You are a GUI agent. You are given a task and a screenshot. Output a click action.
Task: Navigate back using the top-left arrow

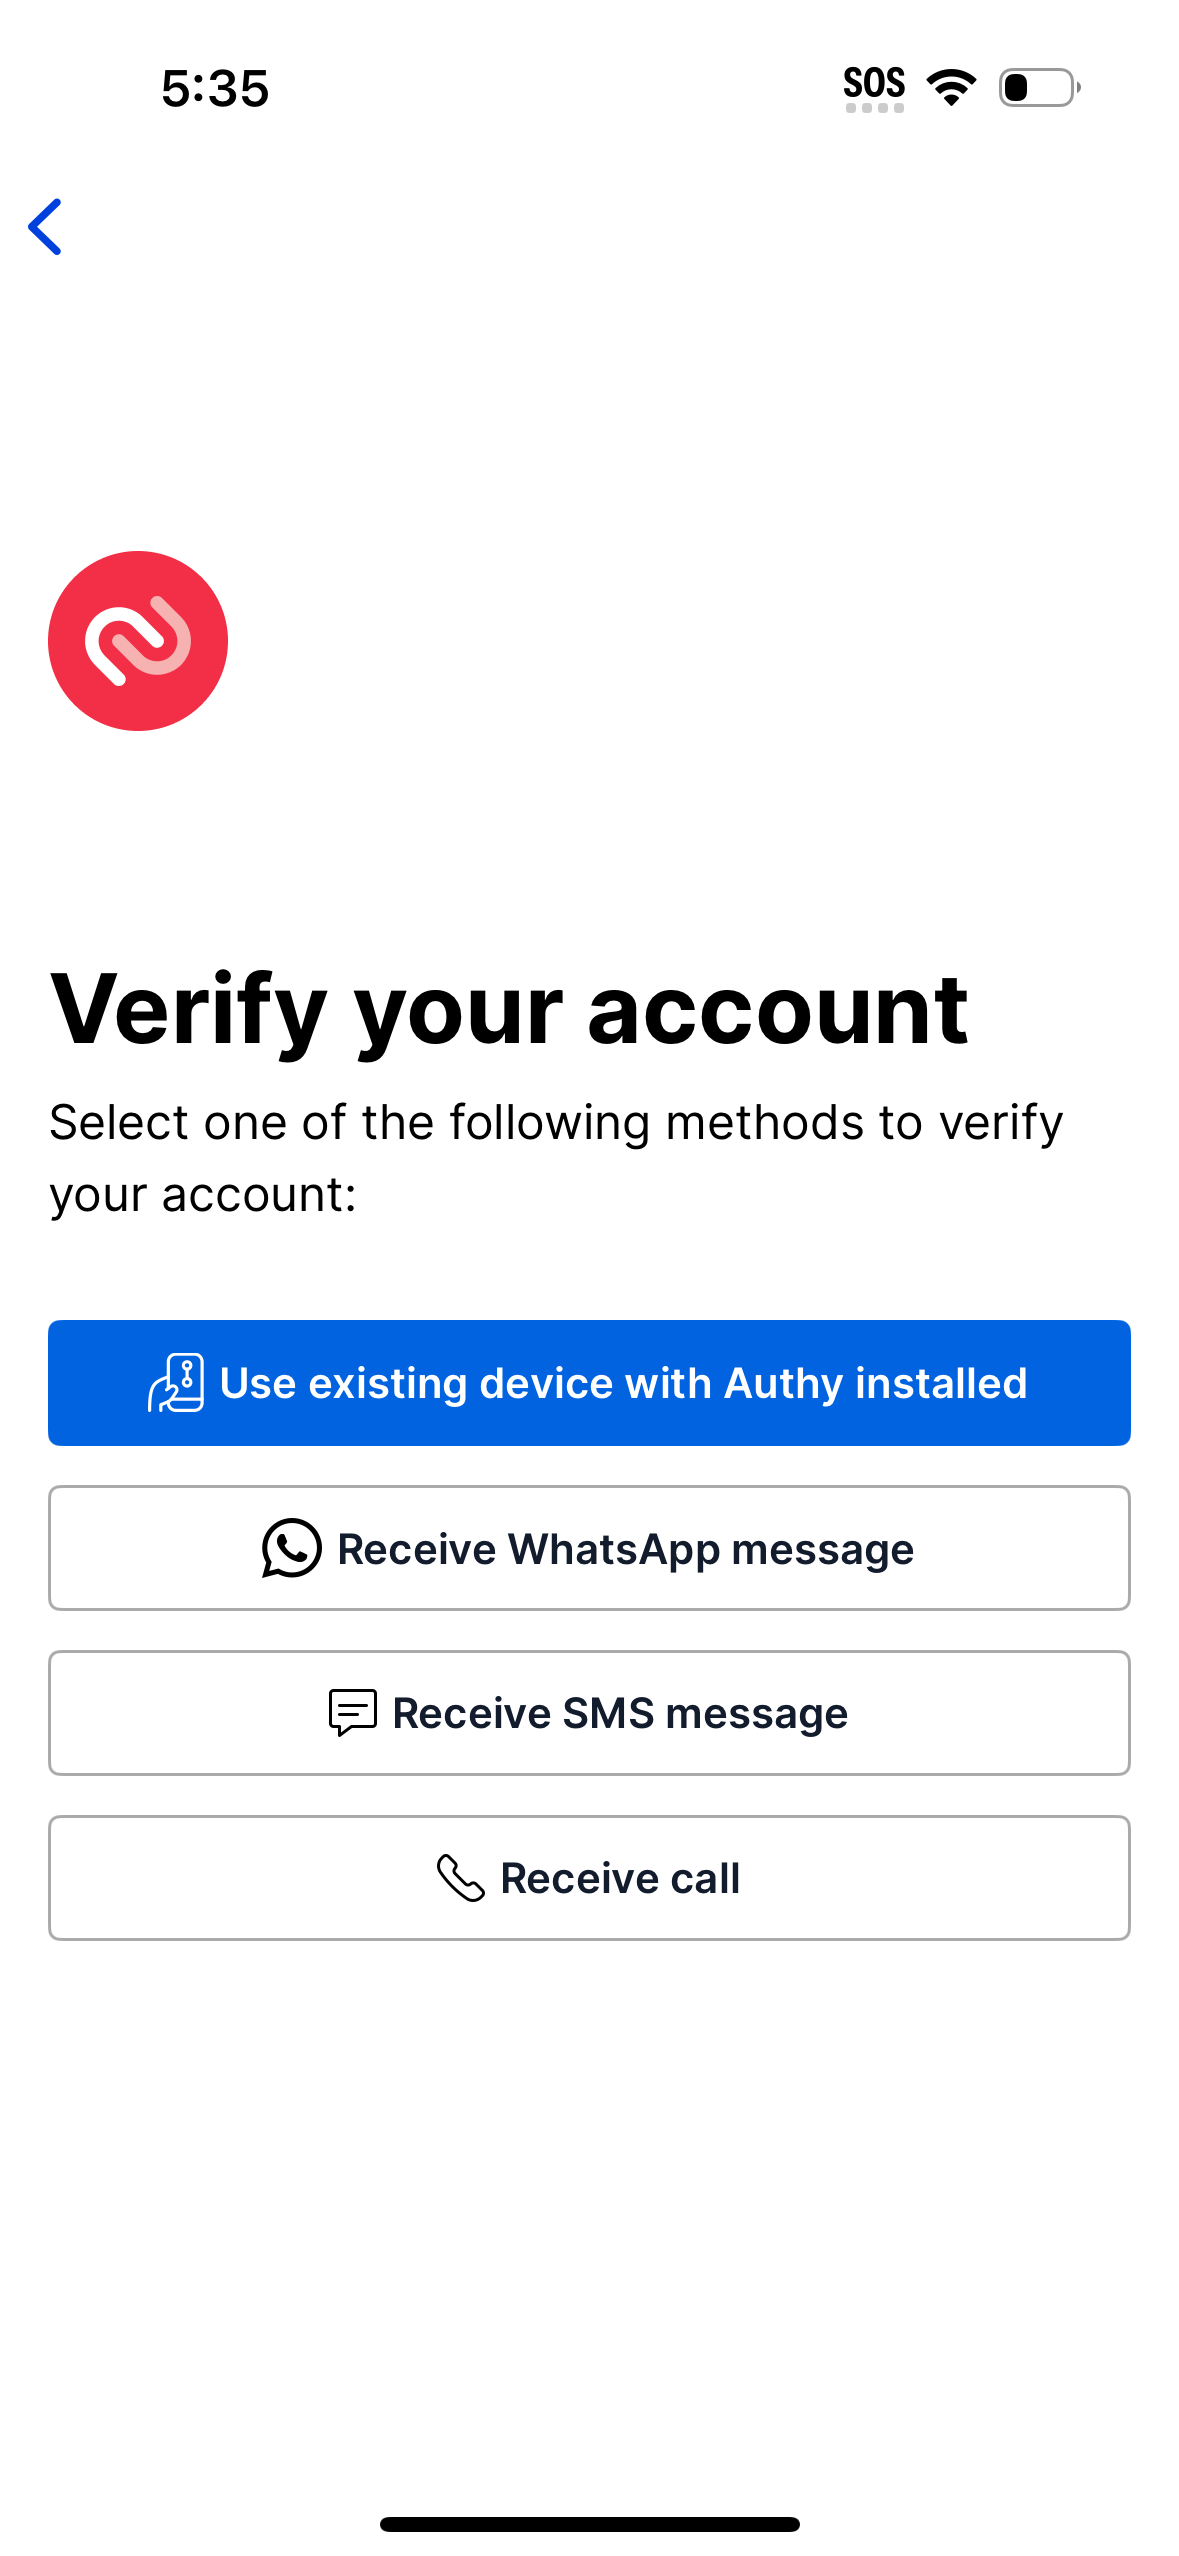[46, 227]
